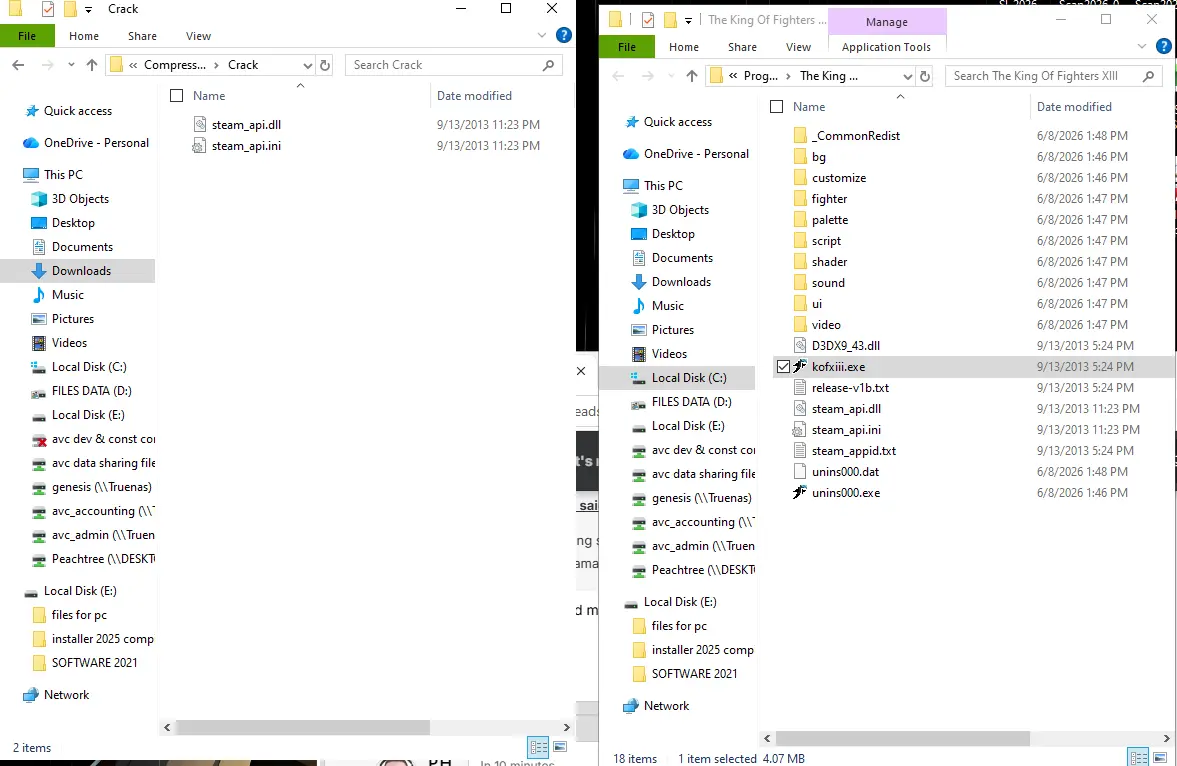Open OneDrive - Personal in King Of Fighters sidebar
The width and height of the screenshot is (1177, 766).
point(696,154)
